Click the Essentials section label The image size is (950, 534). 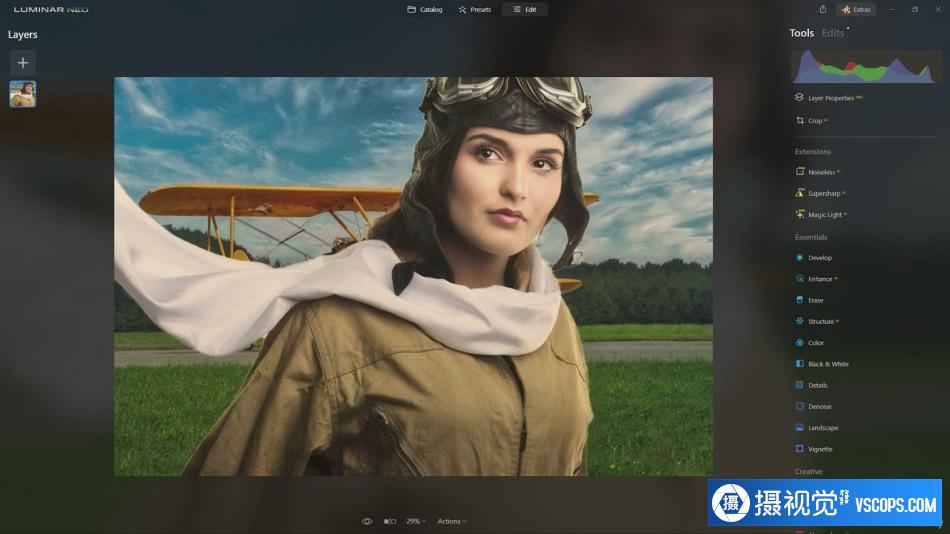[811, 237]
